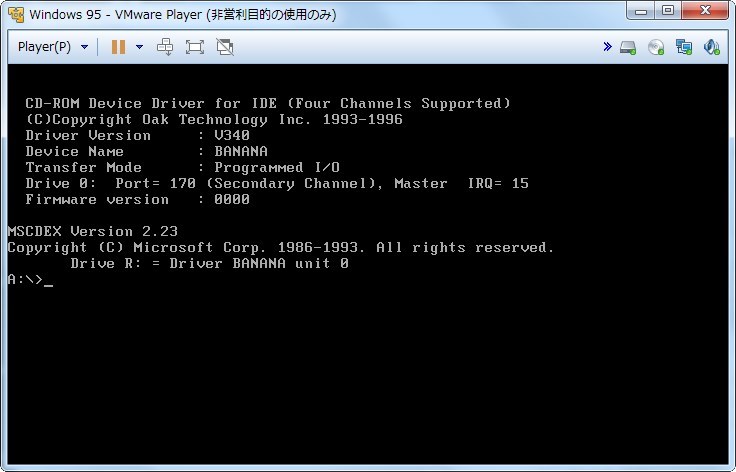
Task: Open the sound card device icon
Action: tap(712, 47)
